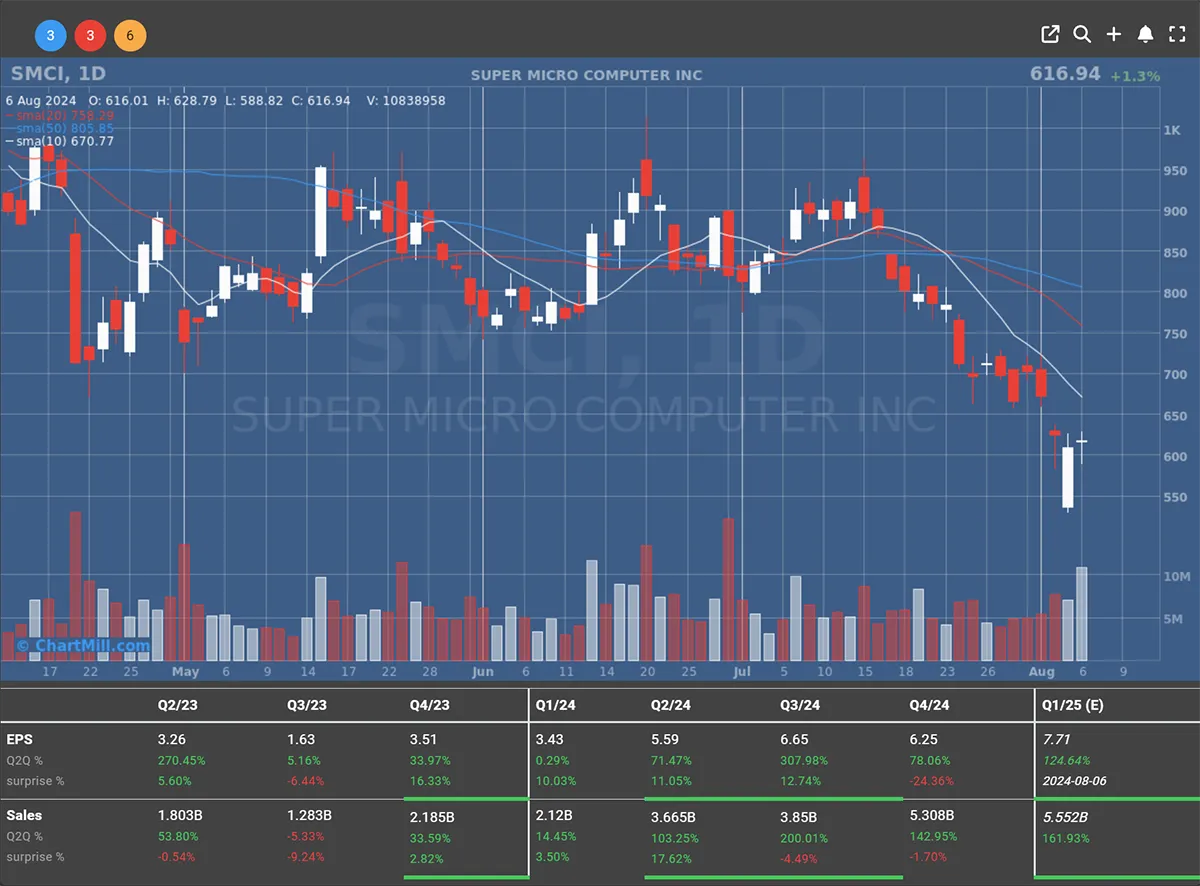Click the 200.01% sales Q2Q value
The width and height of the screenshot is (1200, 886).
pyautogui.click(x=805, y=837)
